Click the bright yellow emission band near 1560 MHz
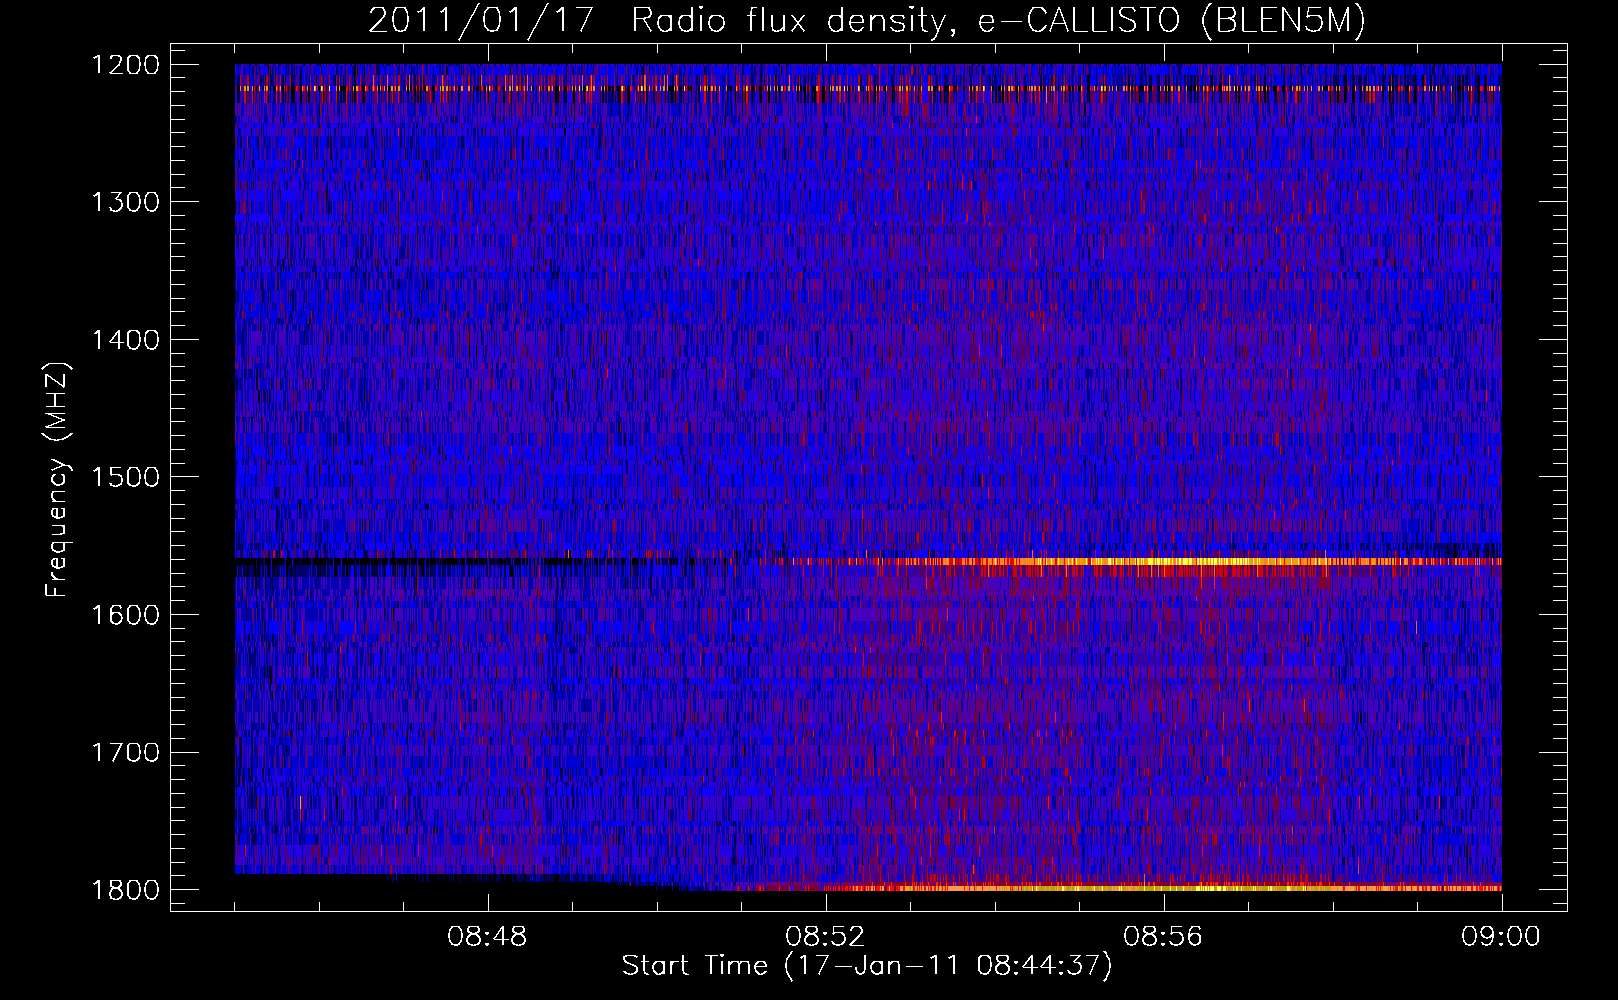Screen dimensions: 1618x1000 click(1180, 562)
